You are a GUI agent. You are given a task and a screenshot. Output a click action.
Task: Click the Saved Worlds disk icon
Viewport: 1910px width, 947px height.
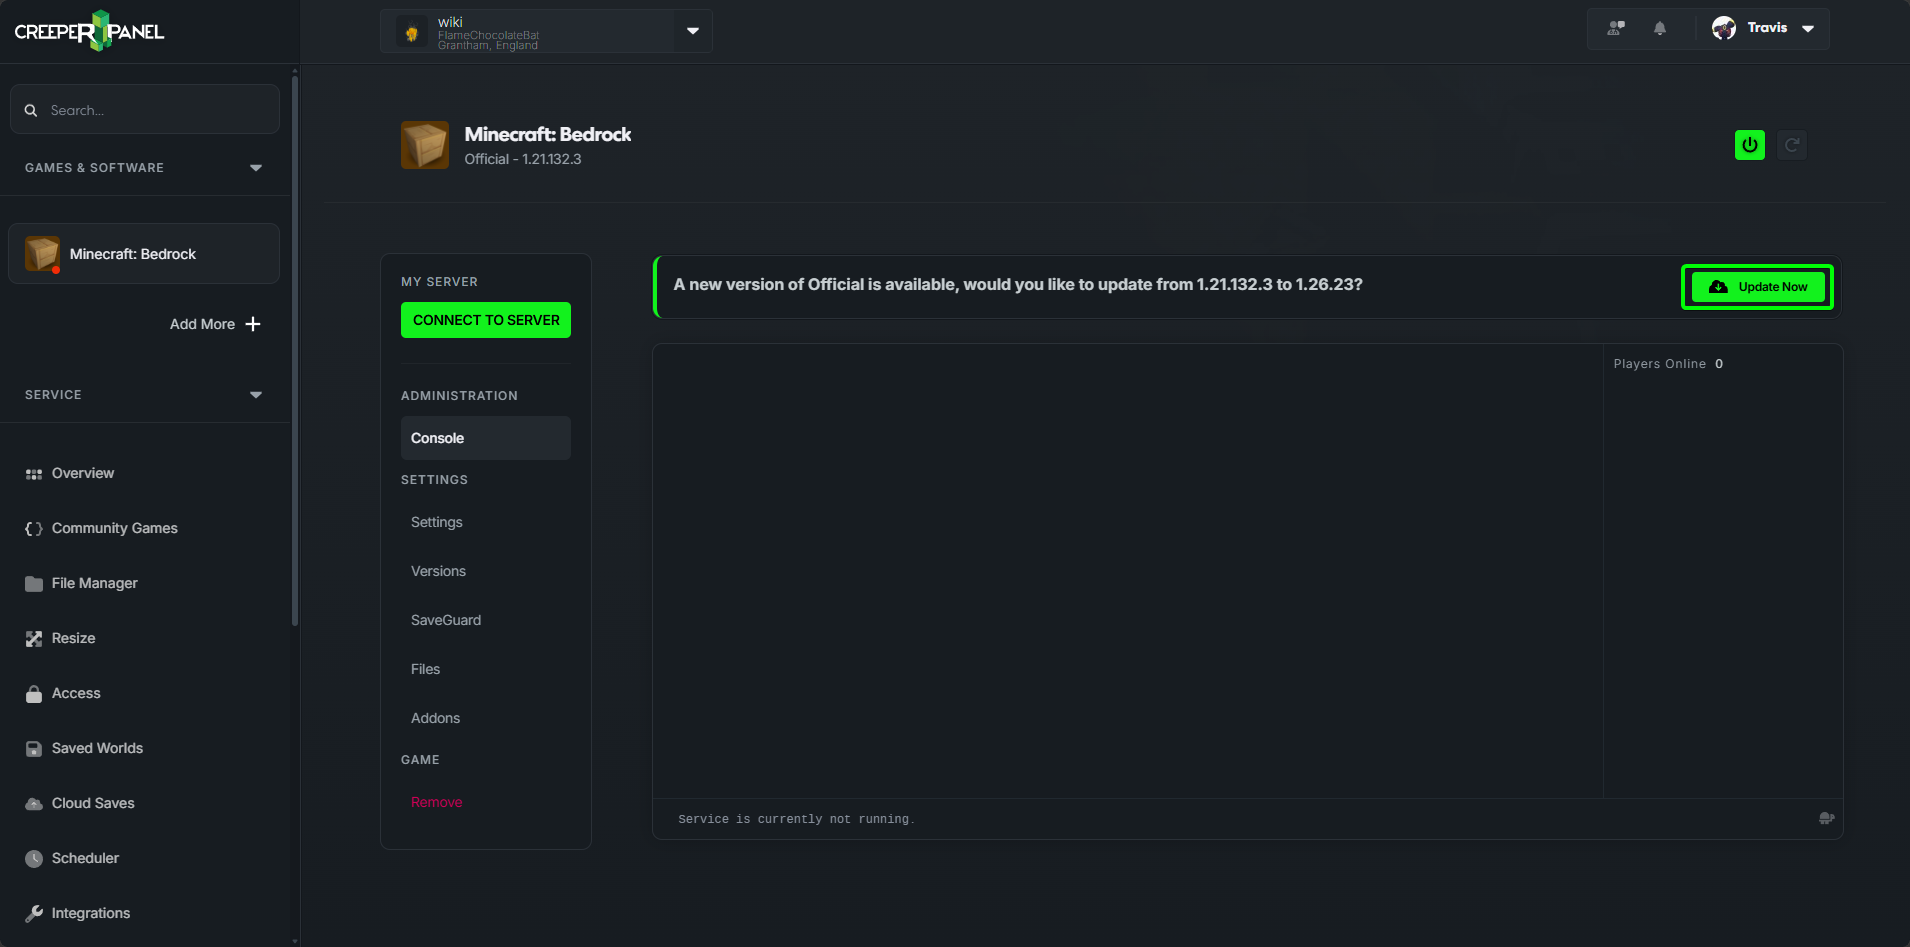(34, 749)
